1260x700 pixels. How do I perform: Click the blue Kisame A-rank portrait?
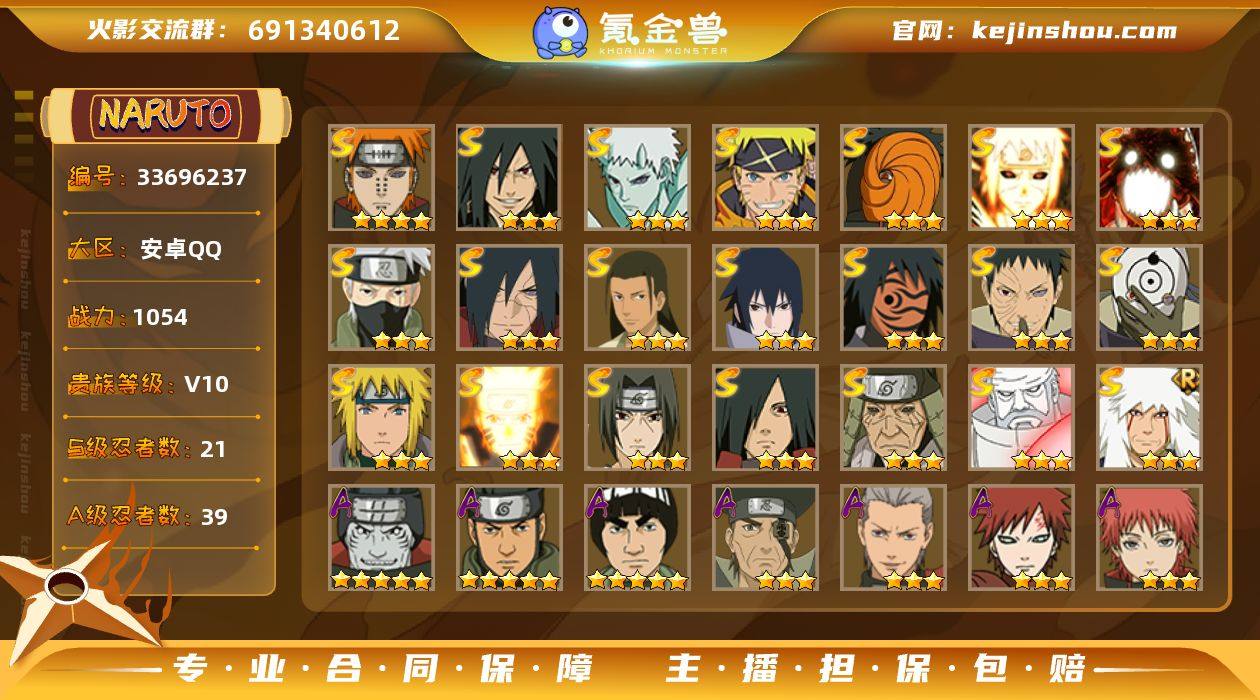click(x=381, y=538)
